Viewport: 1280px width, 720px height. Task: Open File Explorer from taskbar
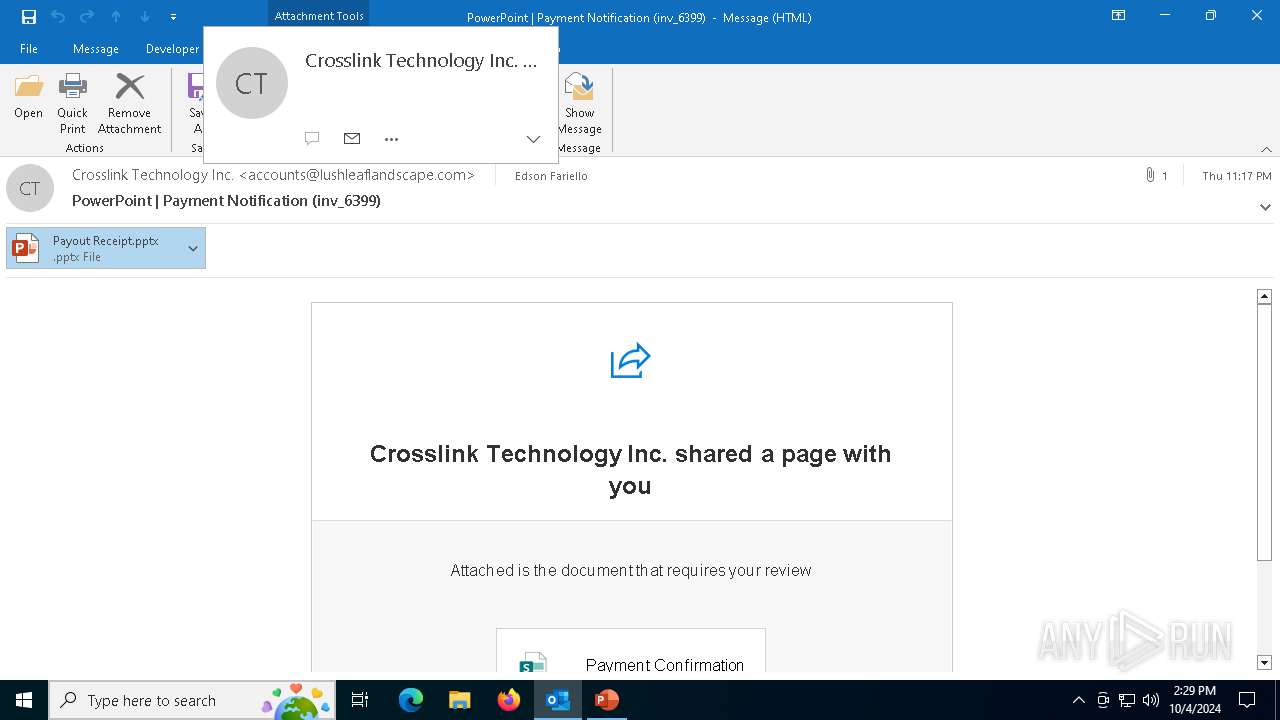click(x=459, y=700)
